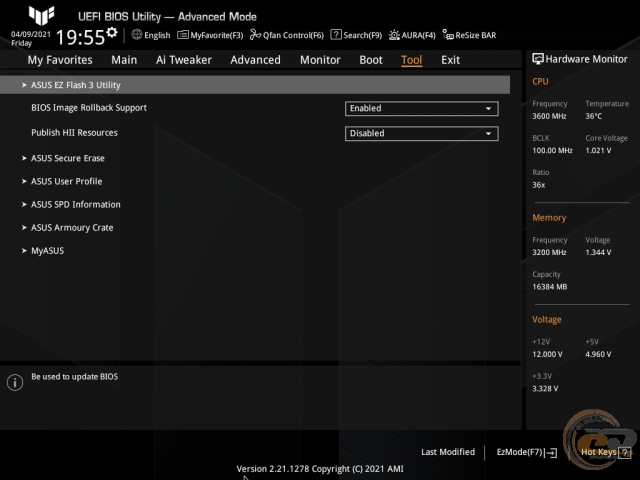Screen dimensions: 640x480
Task: Click CPU frequency value 3600 MHz
Action: [549, 116]
